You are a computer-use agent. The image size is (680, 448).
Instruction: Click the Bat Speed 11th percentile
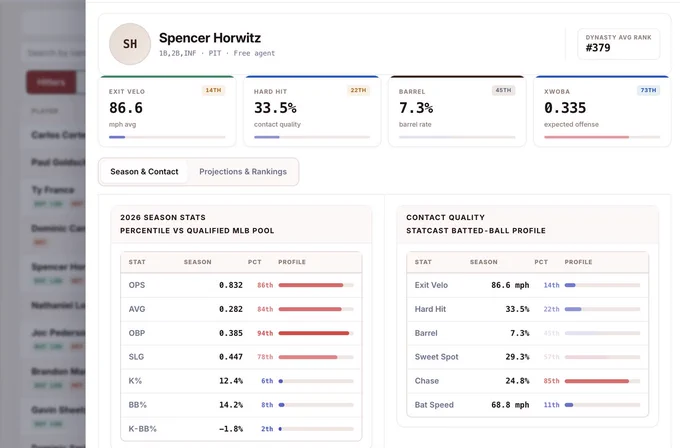tap(551, 405)
